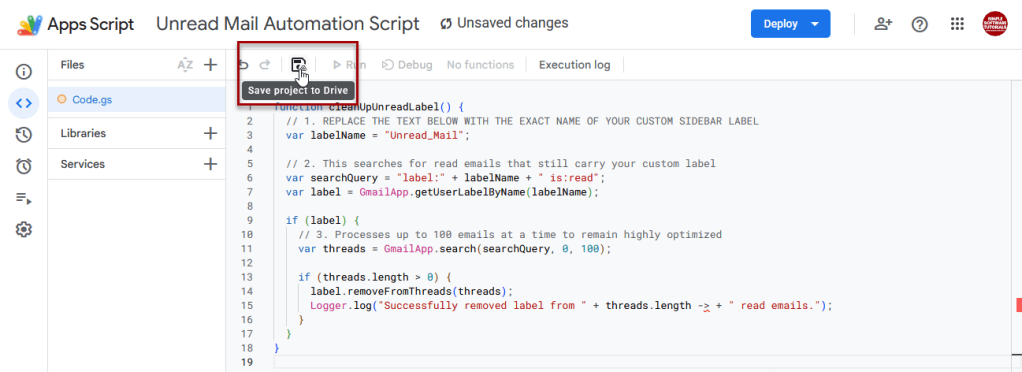Add a library with the plus icon

[210, 134]
